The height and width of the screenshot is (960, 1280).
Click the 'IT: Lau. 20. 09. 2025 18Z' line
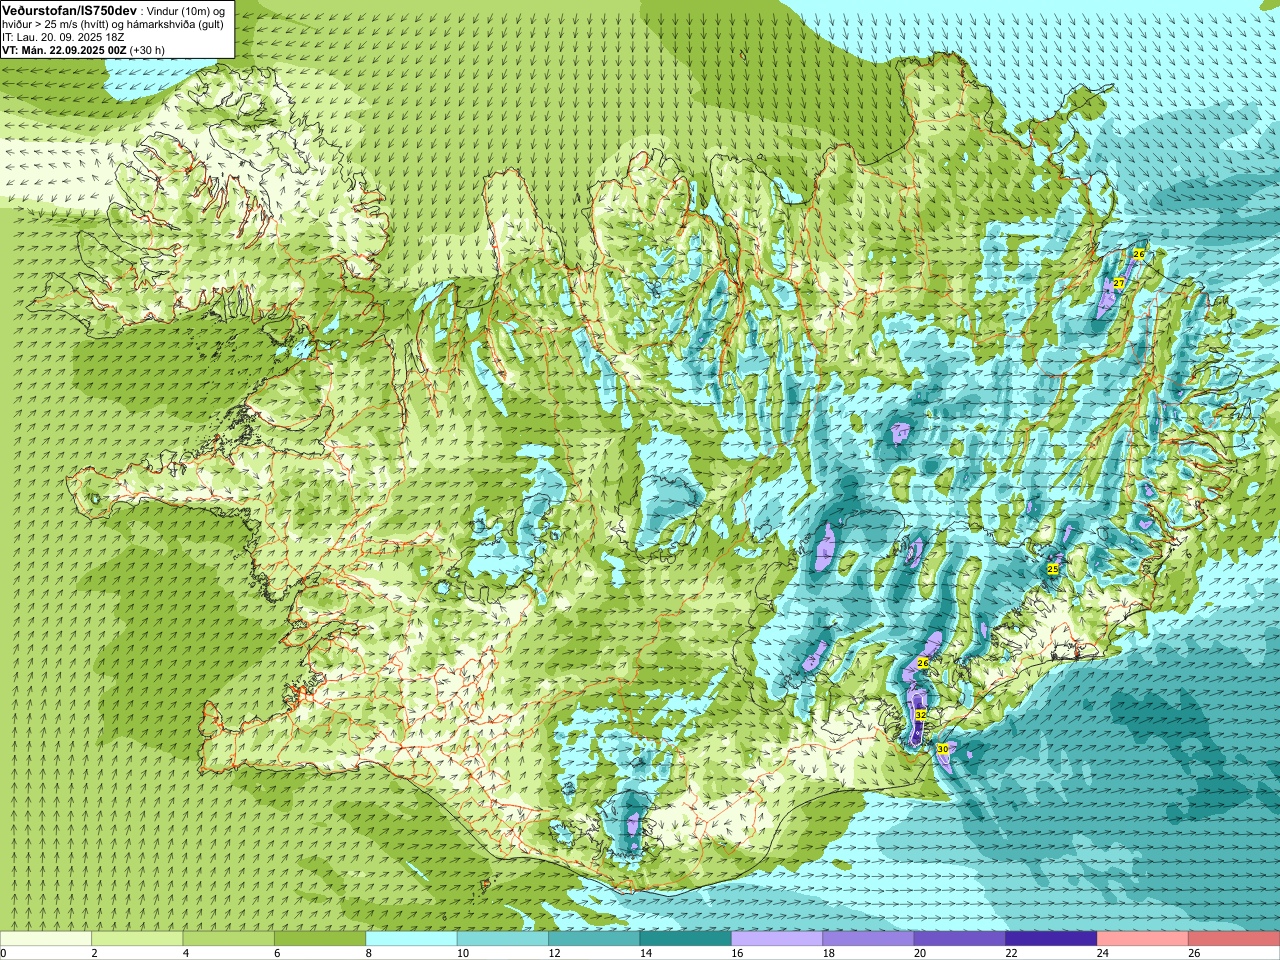(x=63, y=37)
